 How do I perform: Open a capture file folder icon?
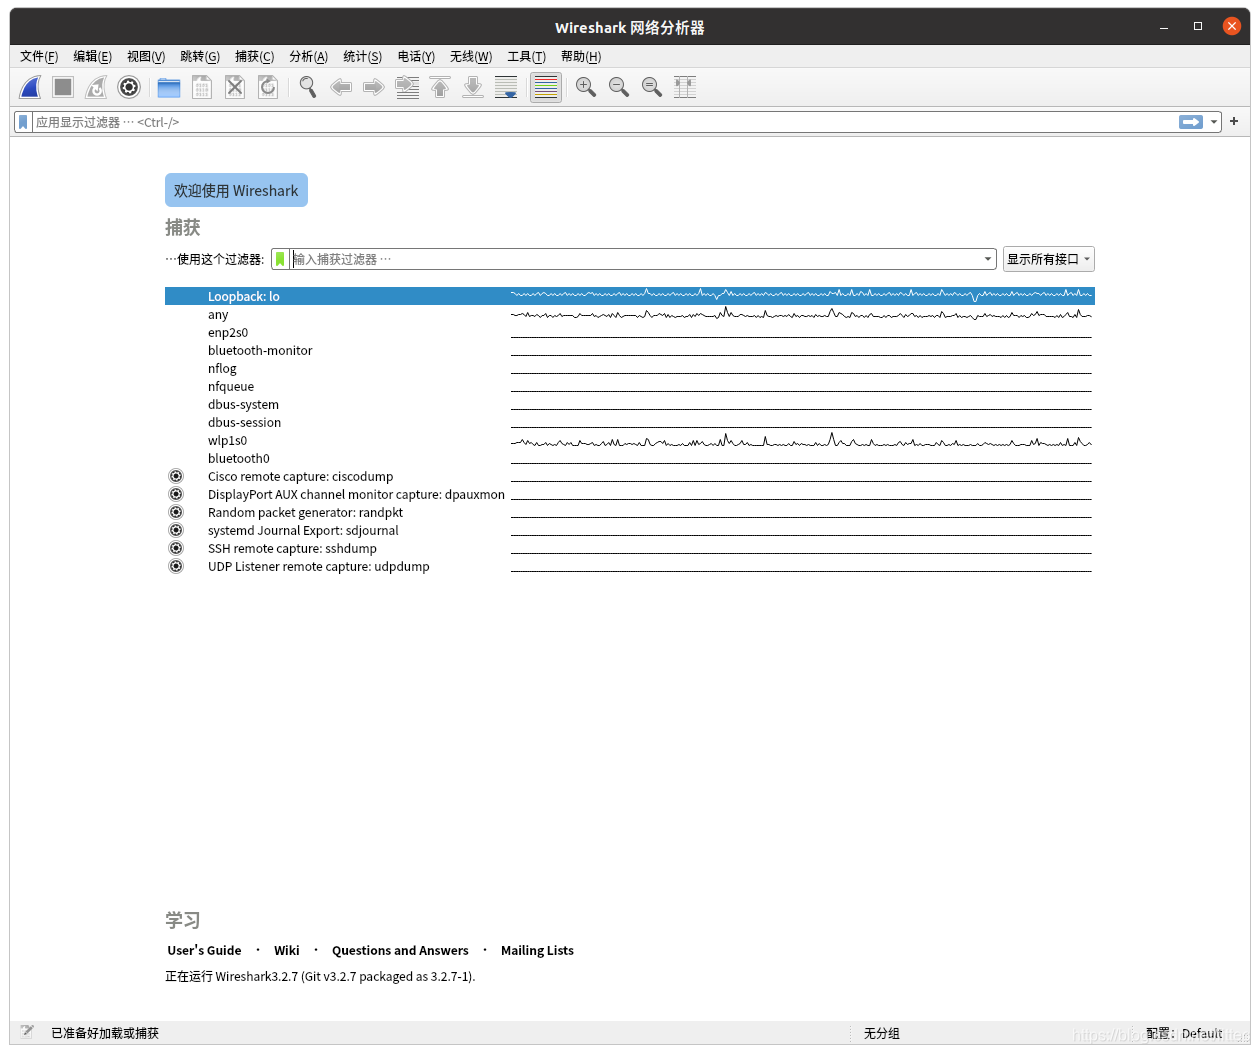(169, 87)
